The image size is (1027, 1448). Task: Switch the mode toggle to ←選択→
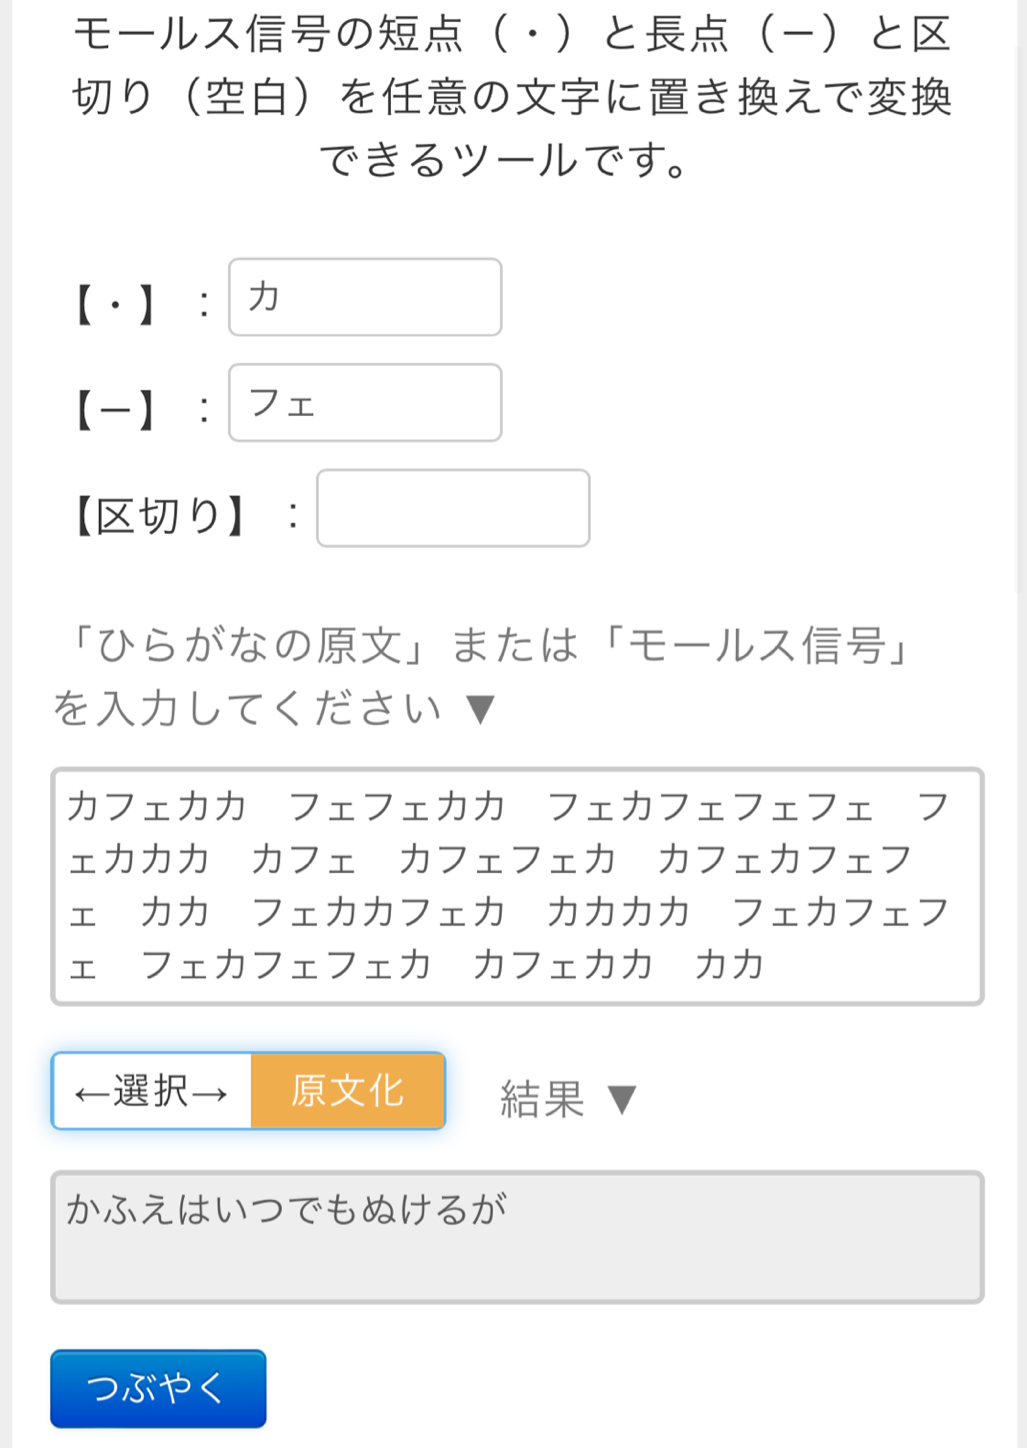coord(152,1091)
